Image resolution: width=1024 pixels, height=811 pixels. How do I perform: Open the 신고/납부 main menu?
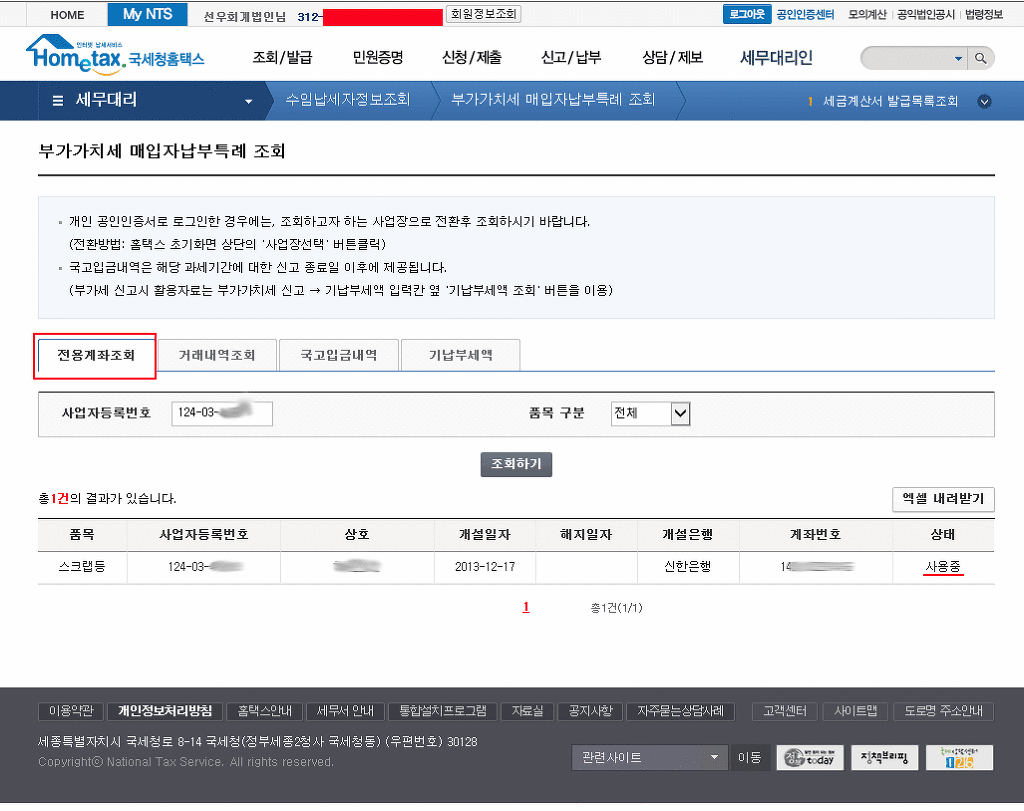click(x=571, y=57)
